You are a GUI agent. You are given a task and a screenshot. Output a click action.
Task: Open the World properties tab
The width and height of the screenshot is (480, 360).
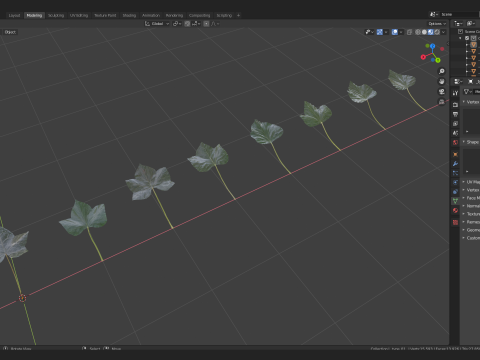click(x=455, y=142)
